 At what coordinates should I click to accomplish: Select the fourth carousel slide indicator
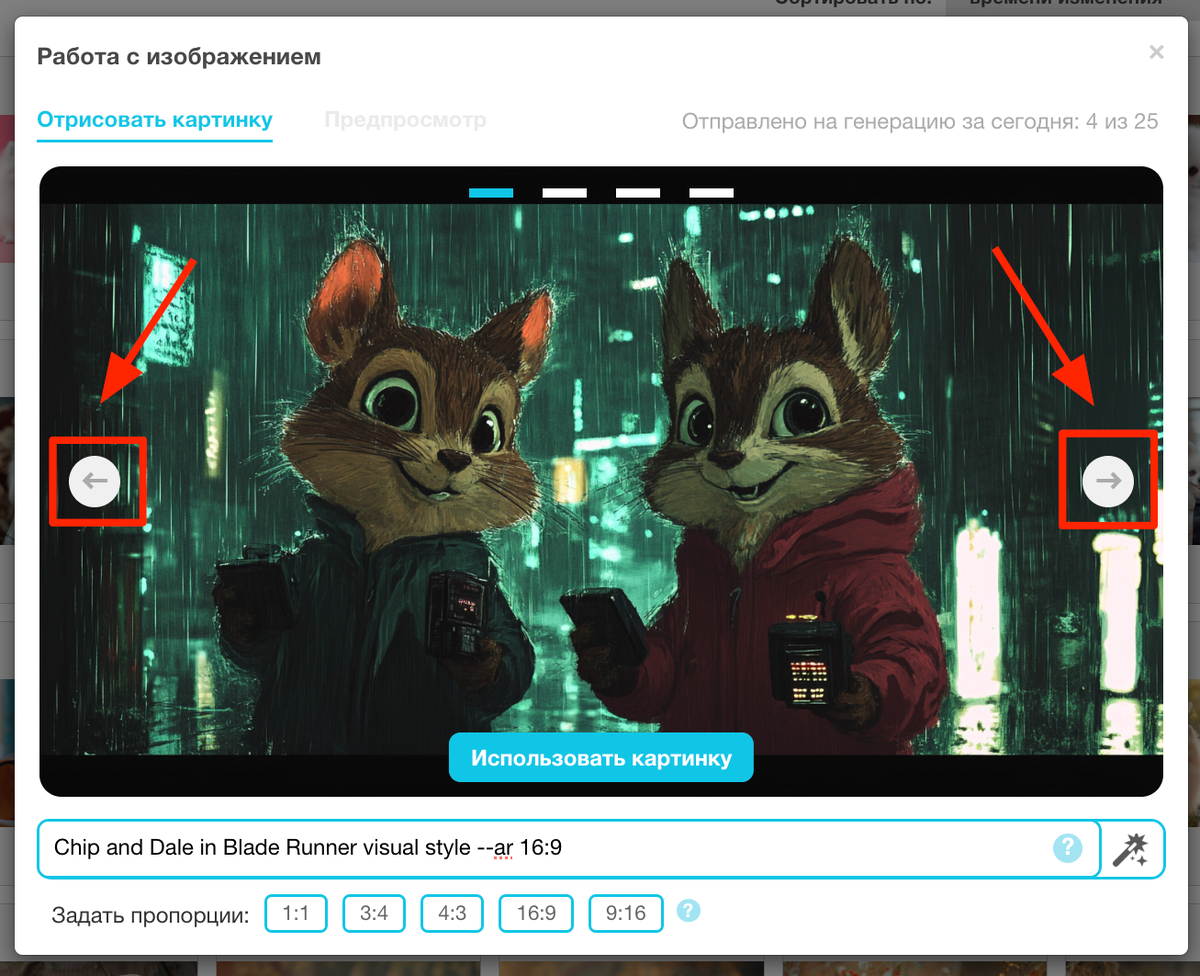(711, 192)
